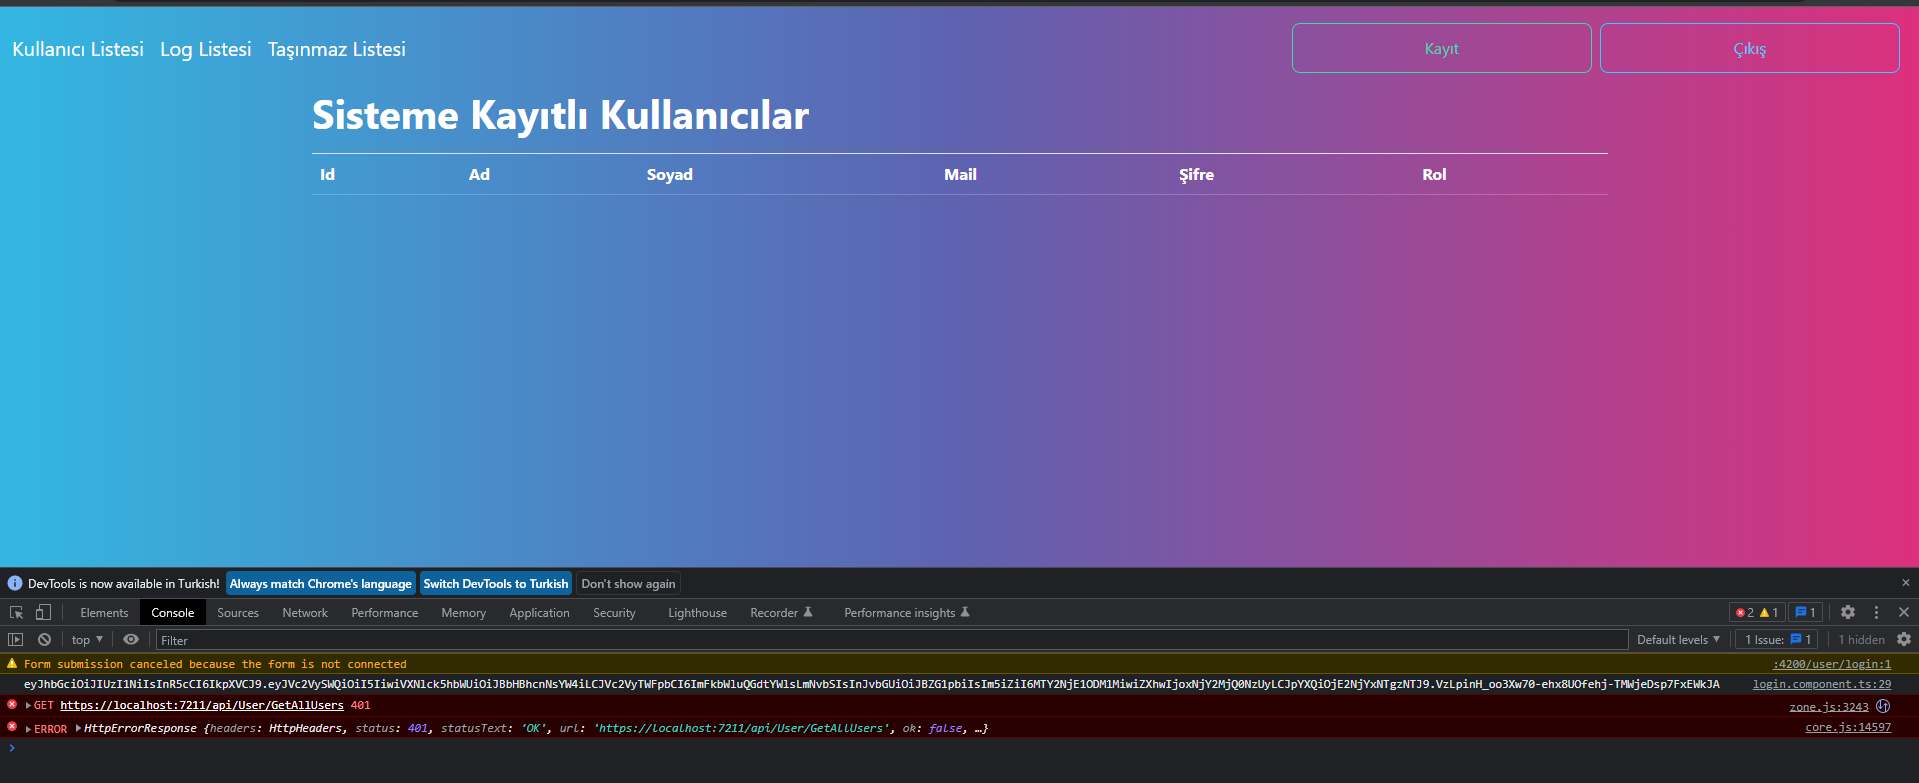Image resolution: width=1919 pixels, height=783 pixels.
Task: Switch to the Elements tab
Action: point(104,612)
